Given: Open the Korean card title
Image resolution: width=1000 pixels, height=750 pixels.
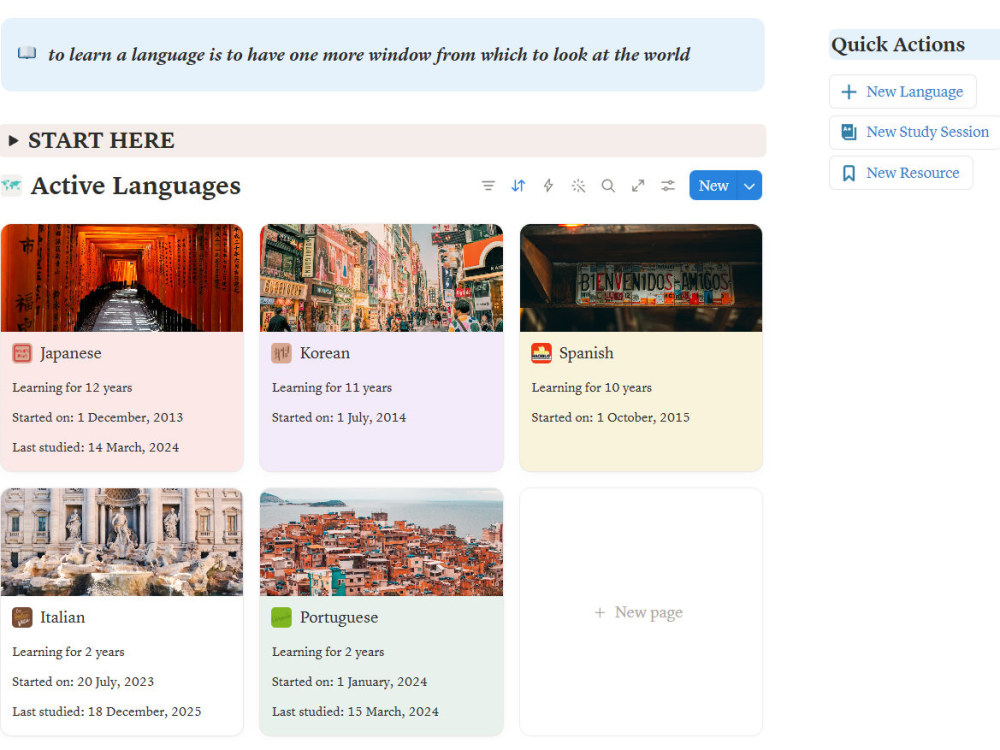Looking at the screenshot, I should click(325, 353).
